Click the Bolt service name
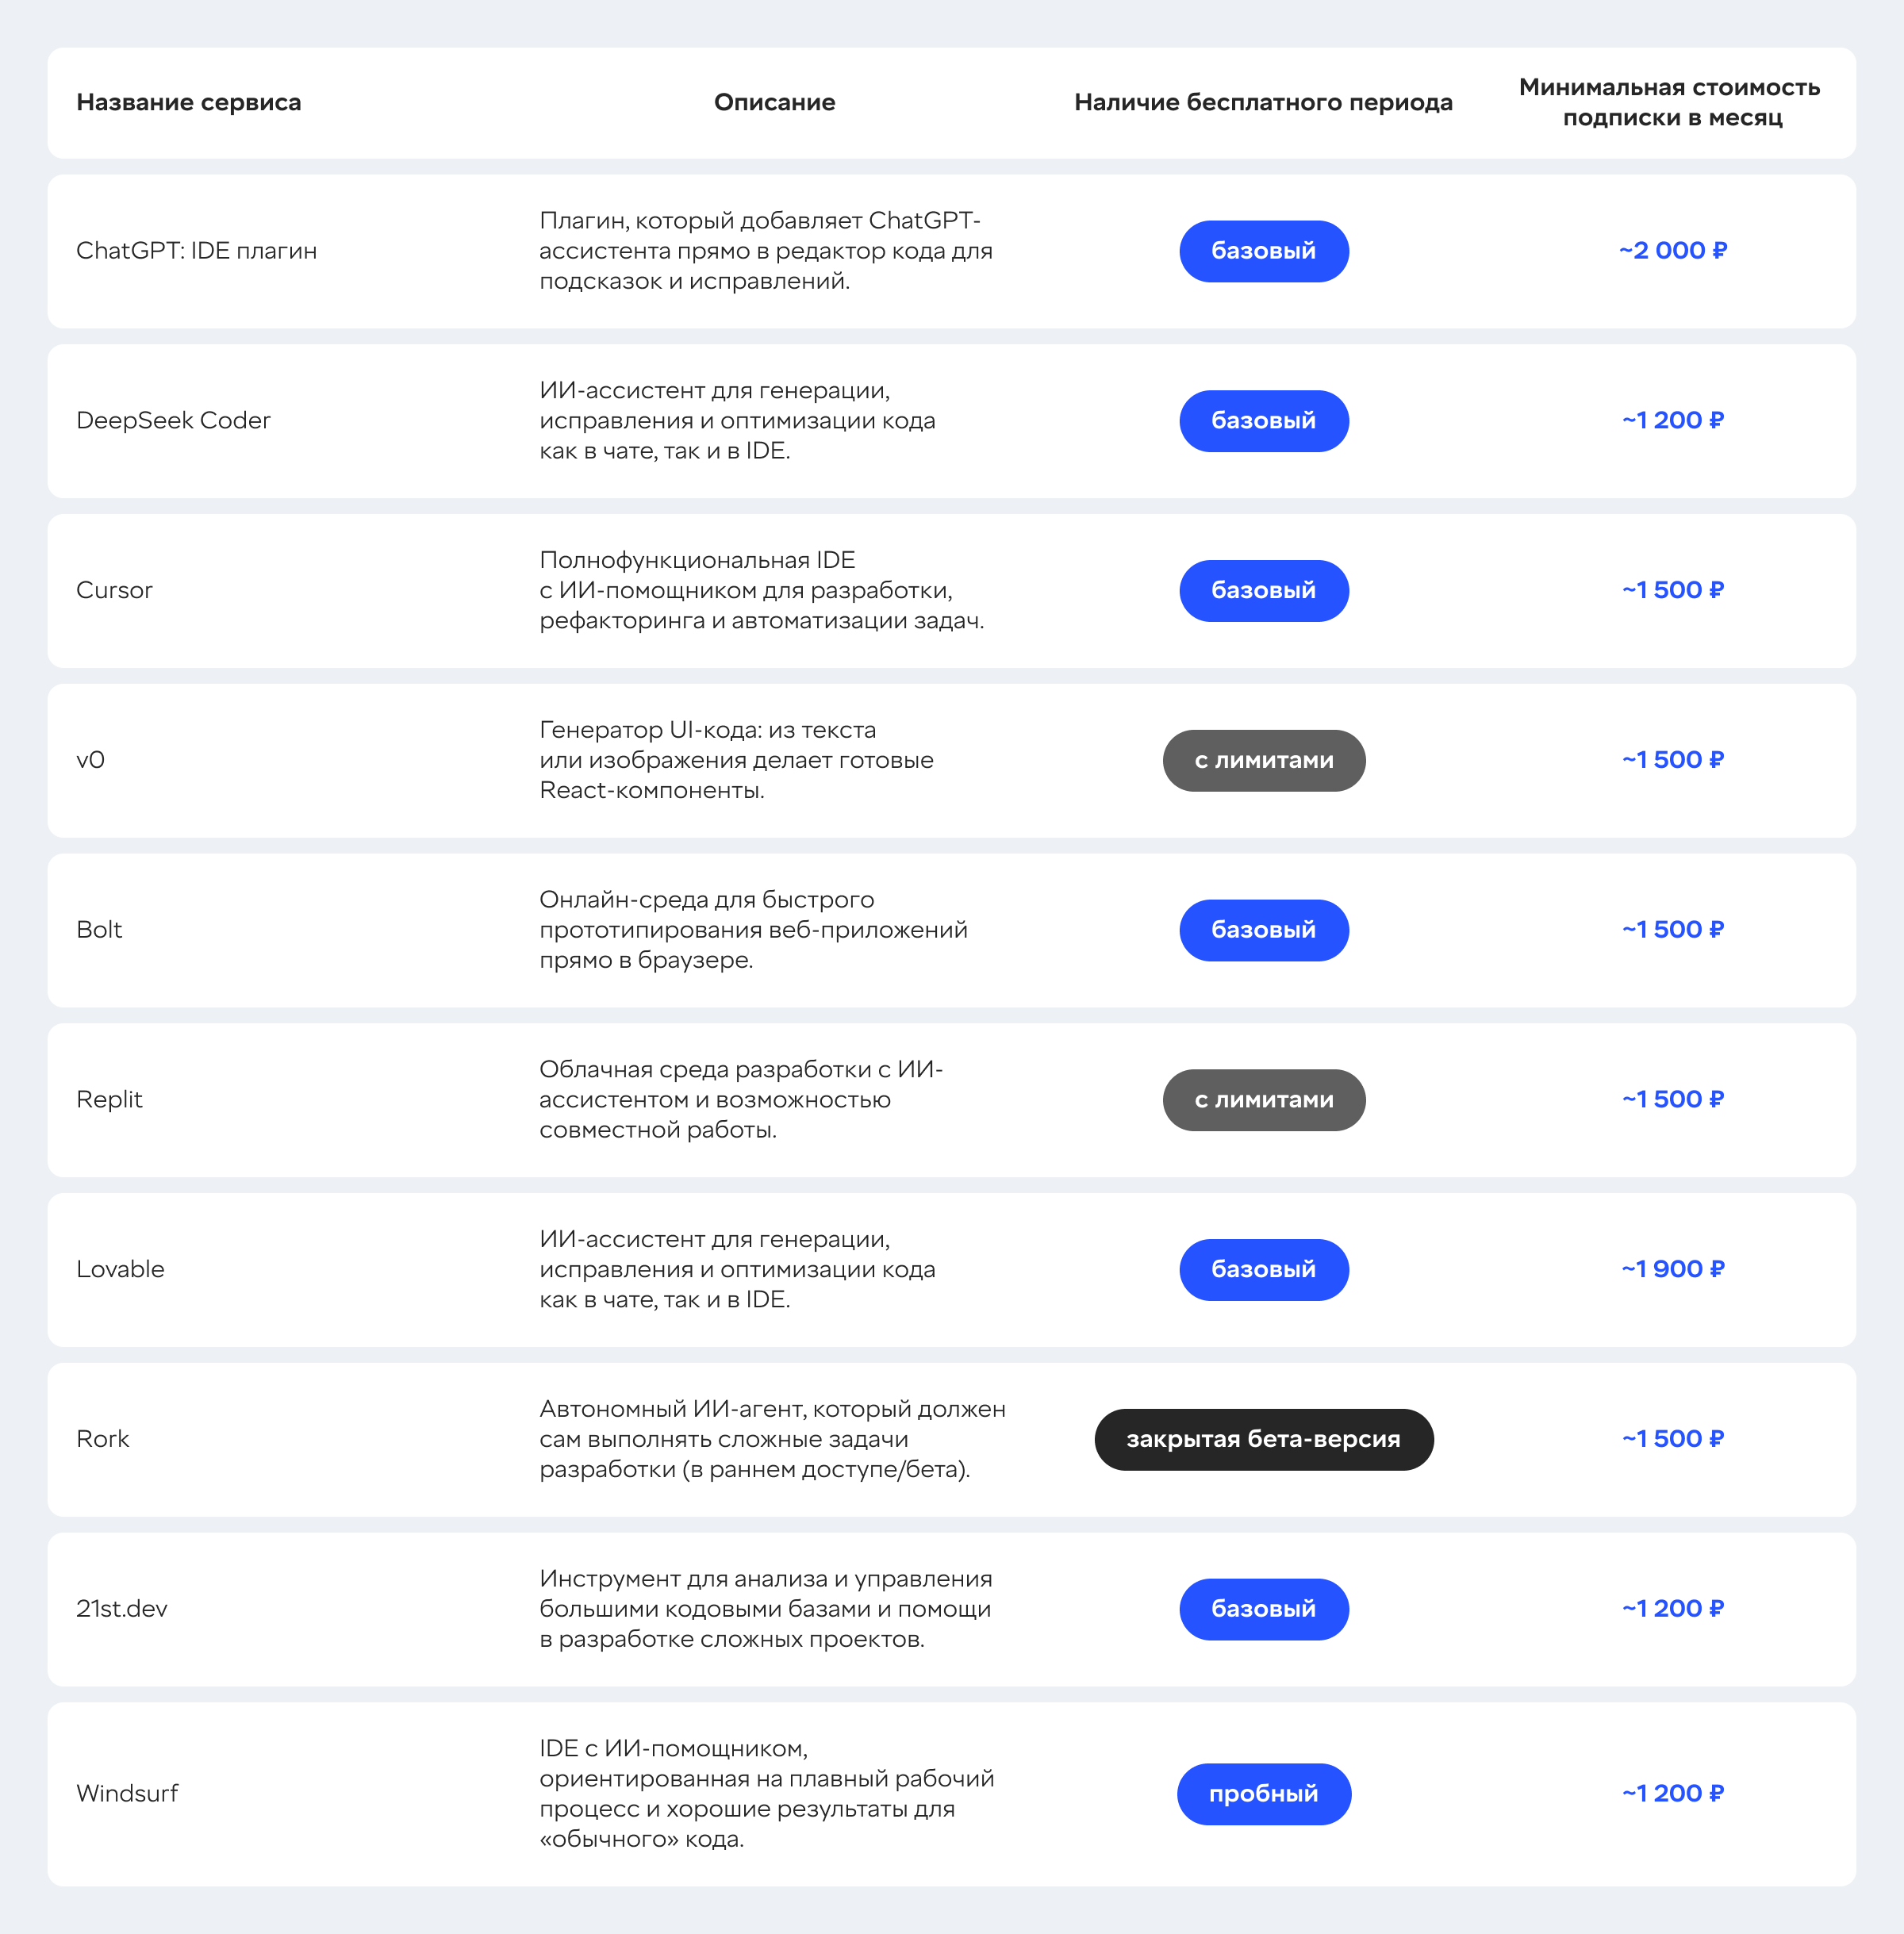 [99, 930]
